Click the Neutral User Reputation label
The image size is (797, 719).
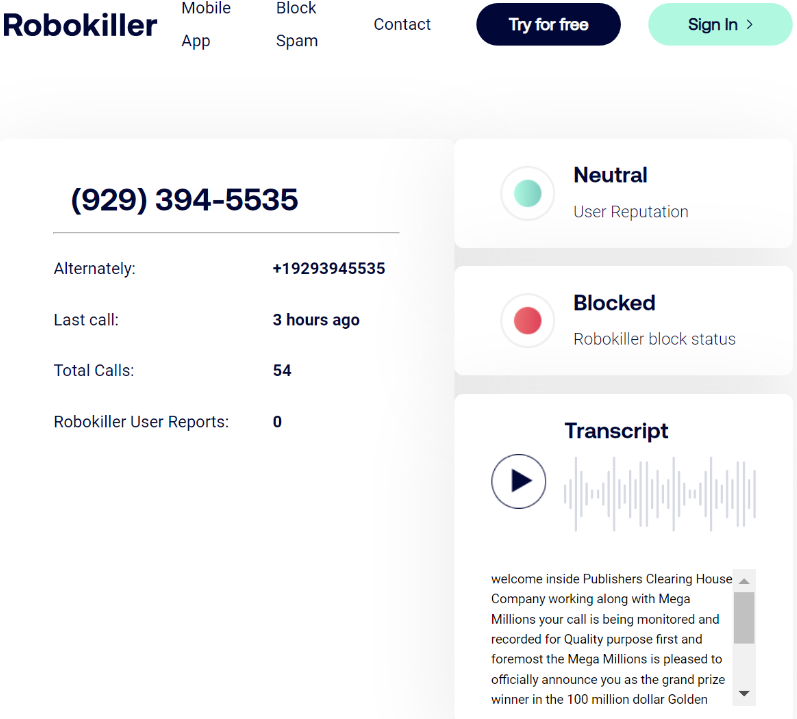610,176
